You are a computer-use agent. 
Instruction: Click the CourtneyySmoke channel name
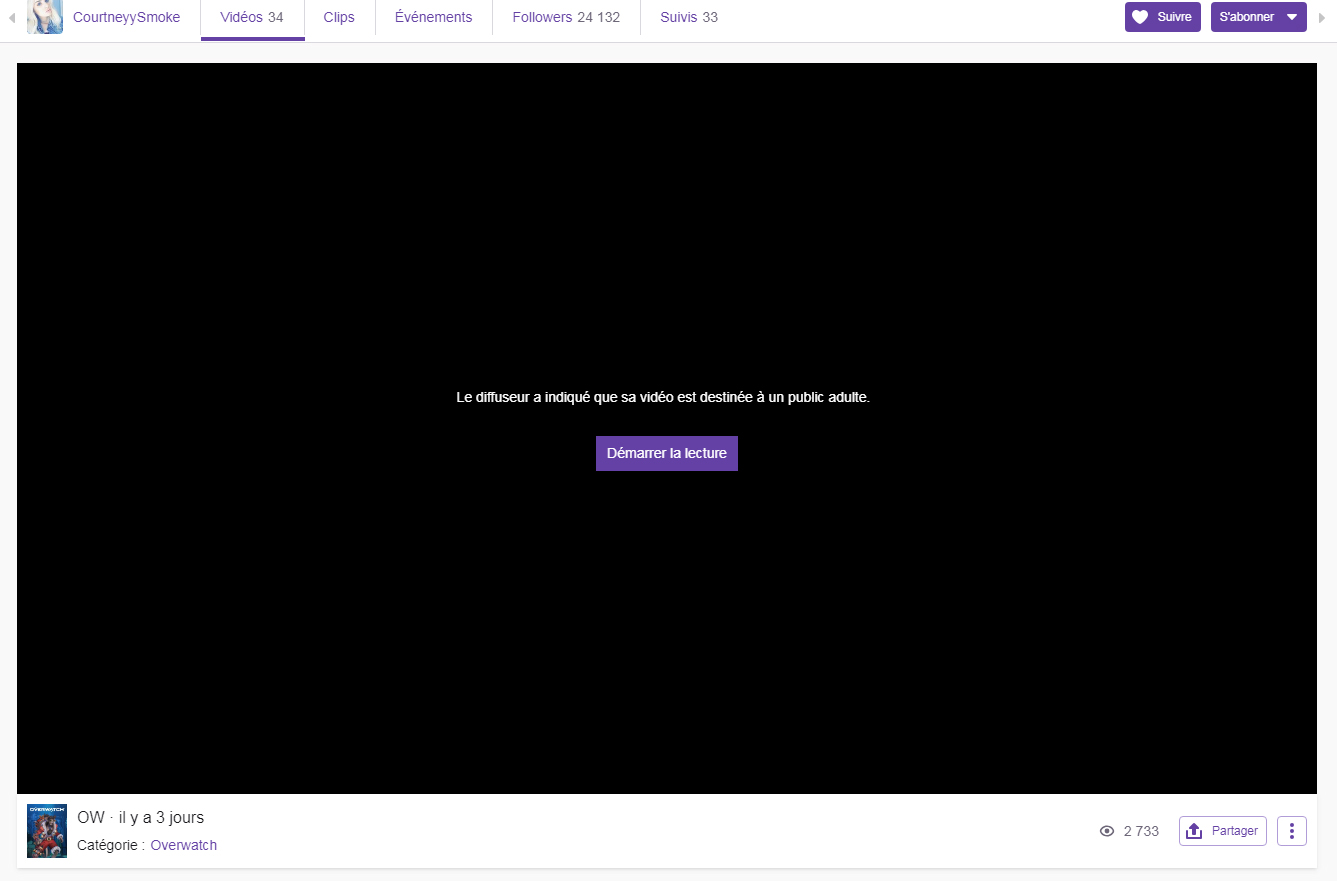pos(127,17)
